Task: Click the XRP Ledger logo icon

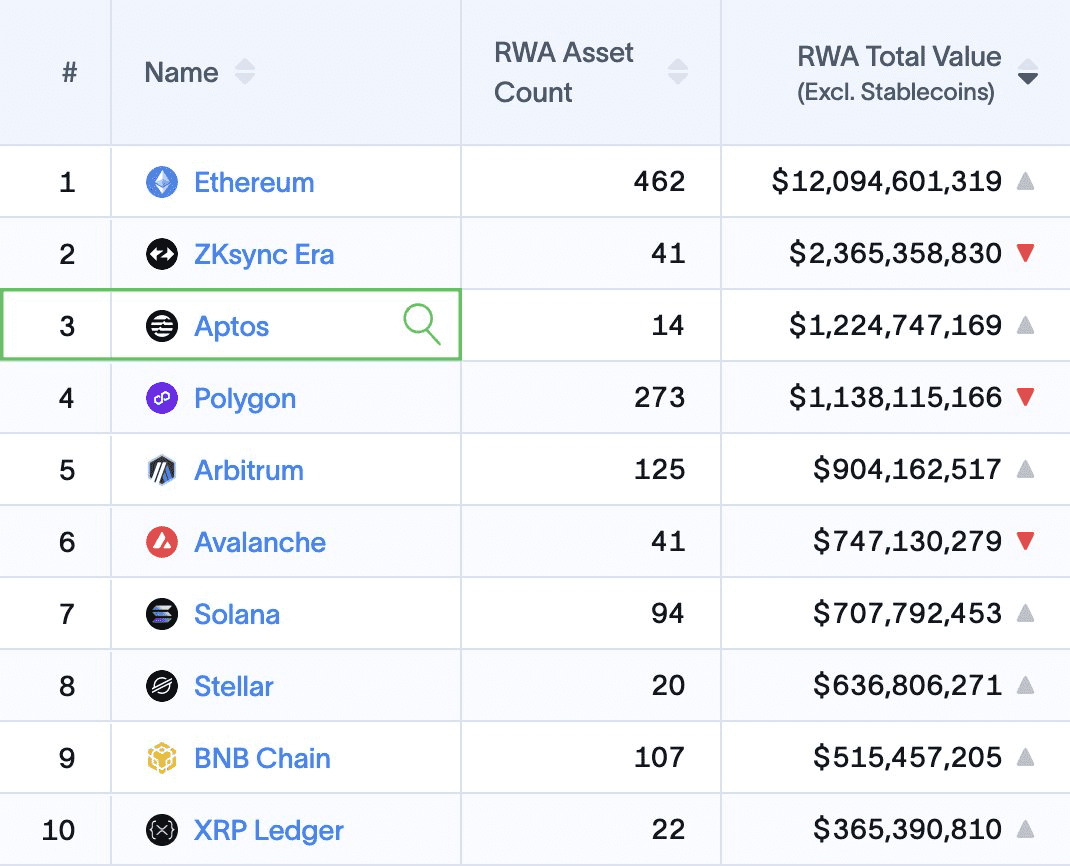Action: pos(162,830)
